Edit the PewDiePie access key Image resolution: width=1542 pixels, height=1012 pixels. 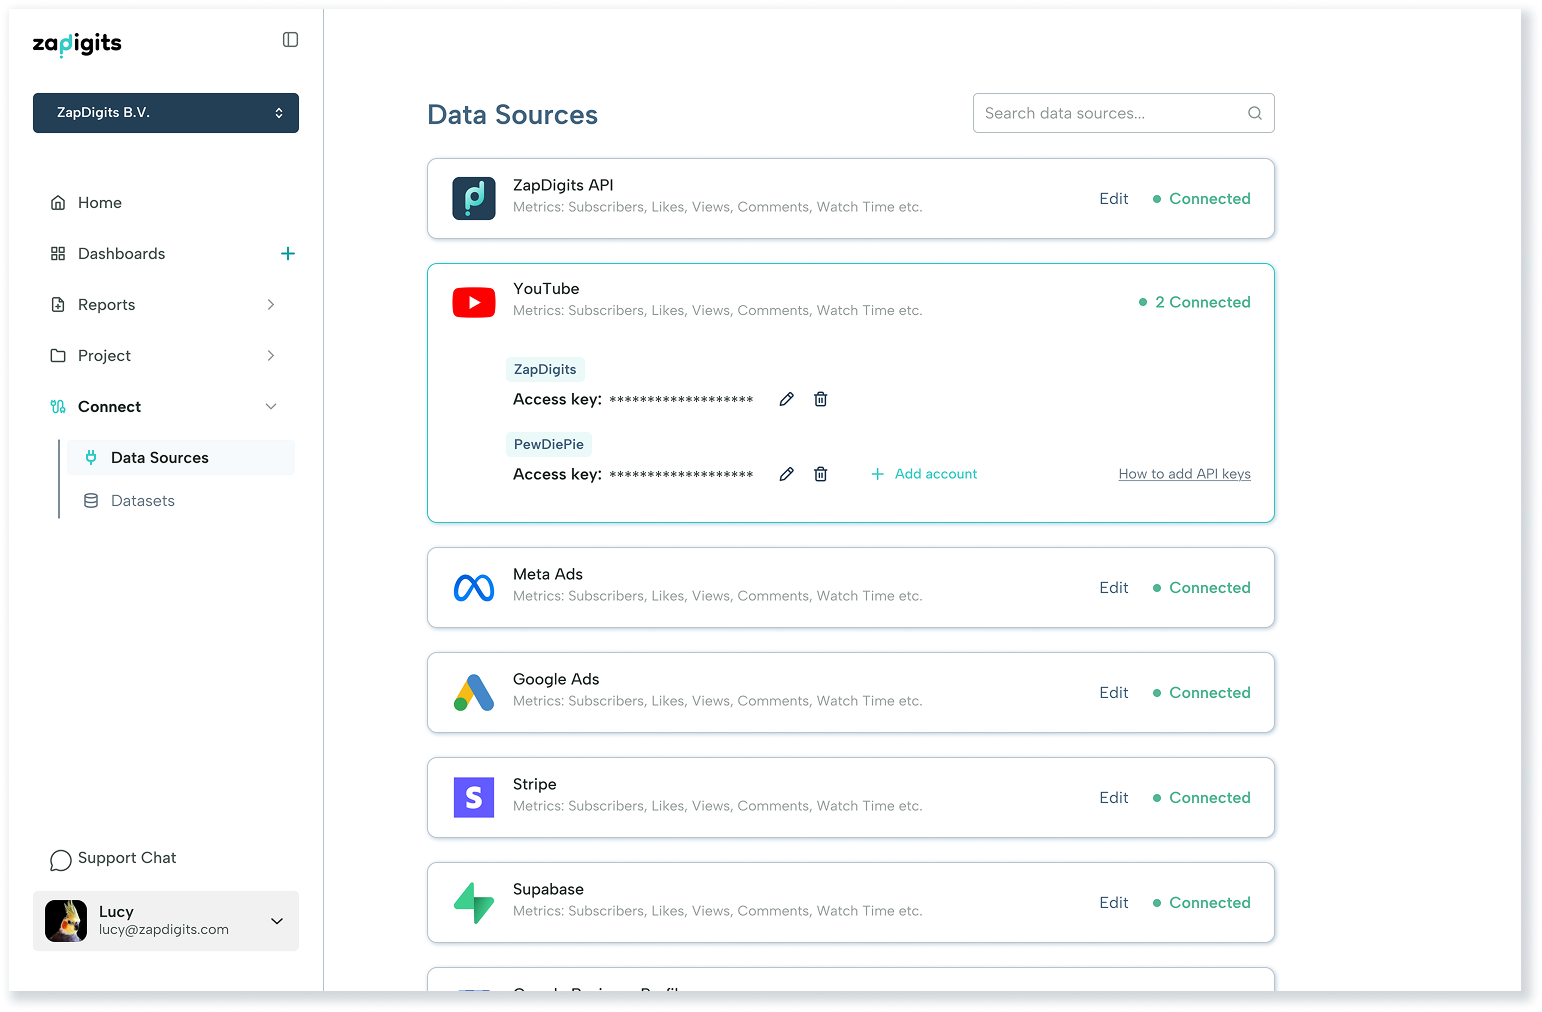[x=787, y=474]
